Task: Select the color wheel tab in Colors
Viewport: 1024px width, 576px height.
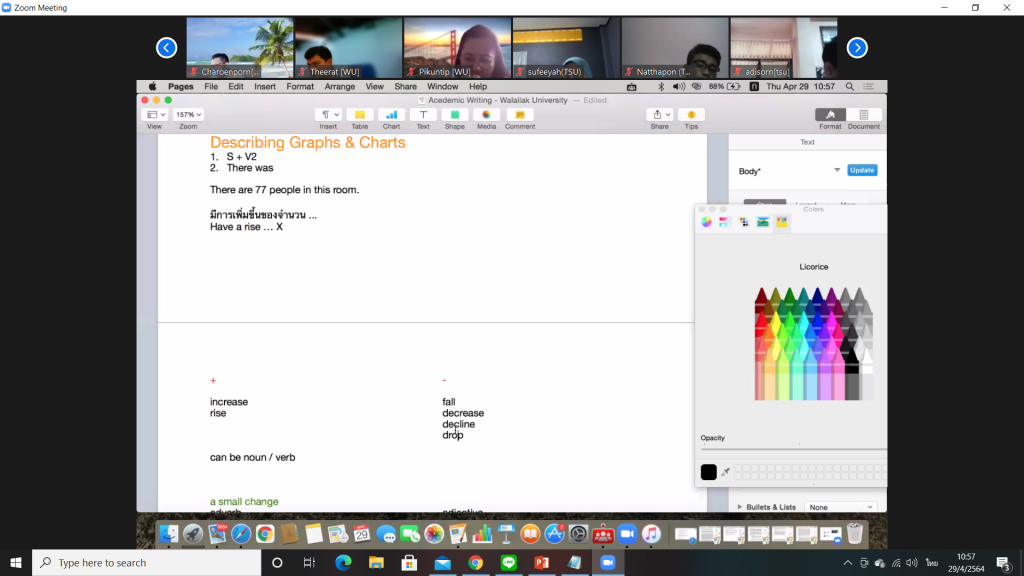Action: point(706,222)
